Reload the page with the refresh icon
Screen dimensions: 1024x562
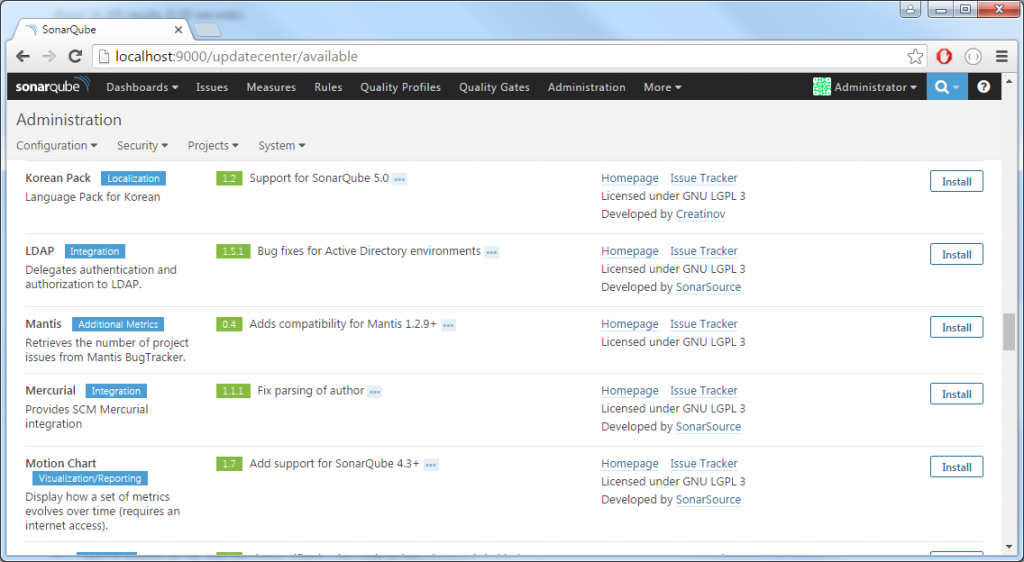75,56
